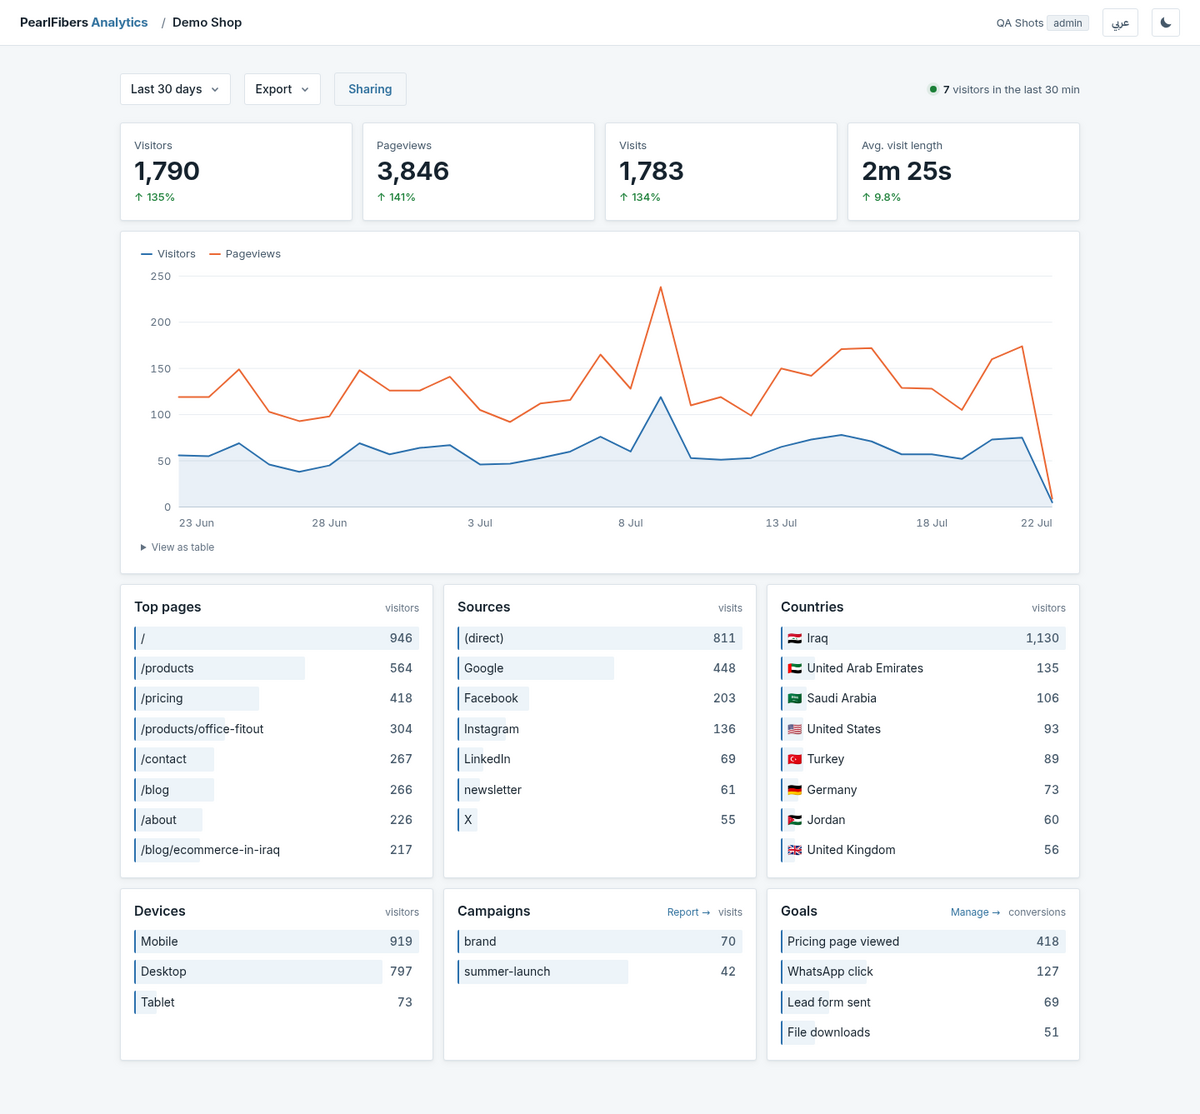Select the /products page row
This screenshot has width=1200, height=1114.
pyautogui.click(x=276, y=668)
